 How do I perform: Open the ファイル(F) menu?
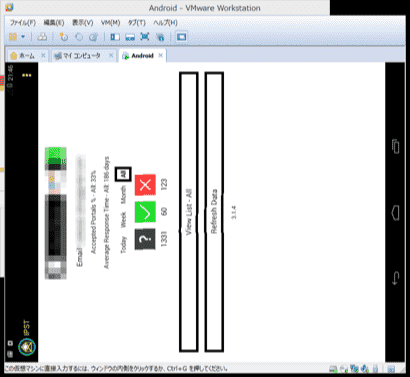tap(22, 23)
